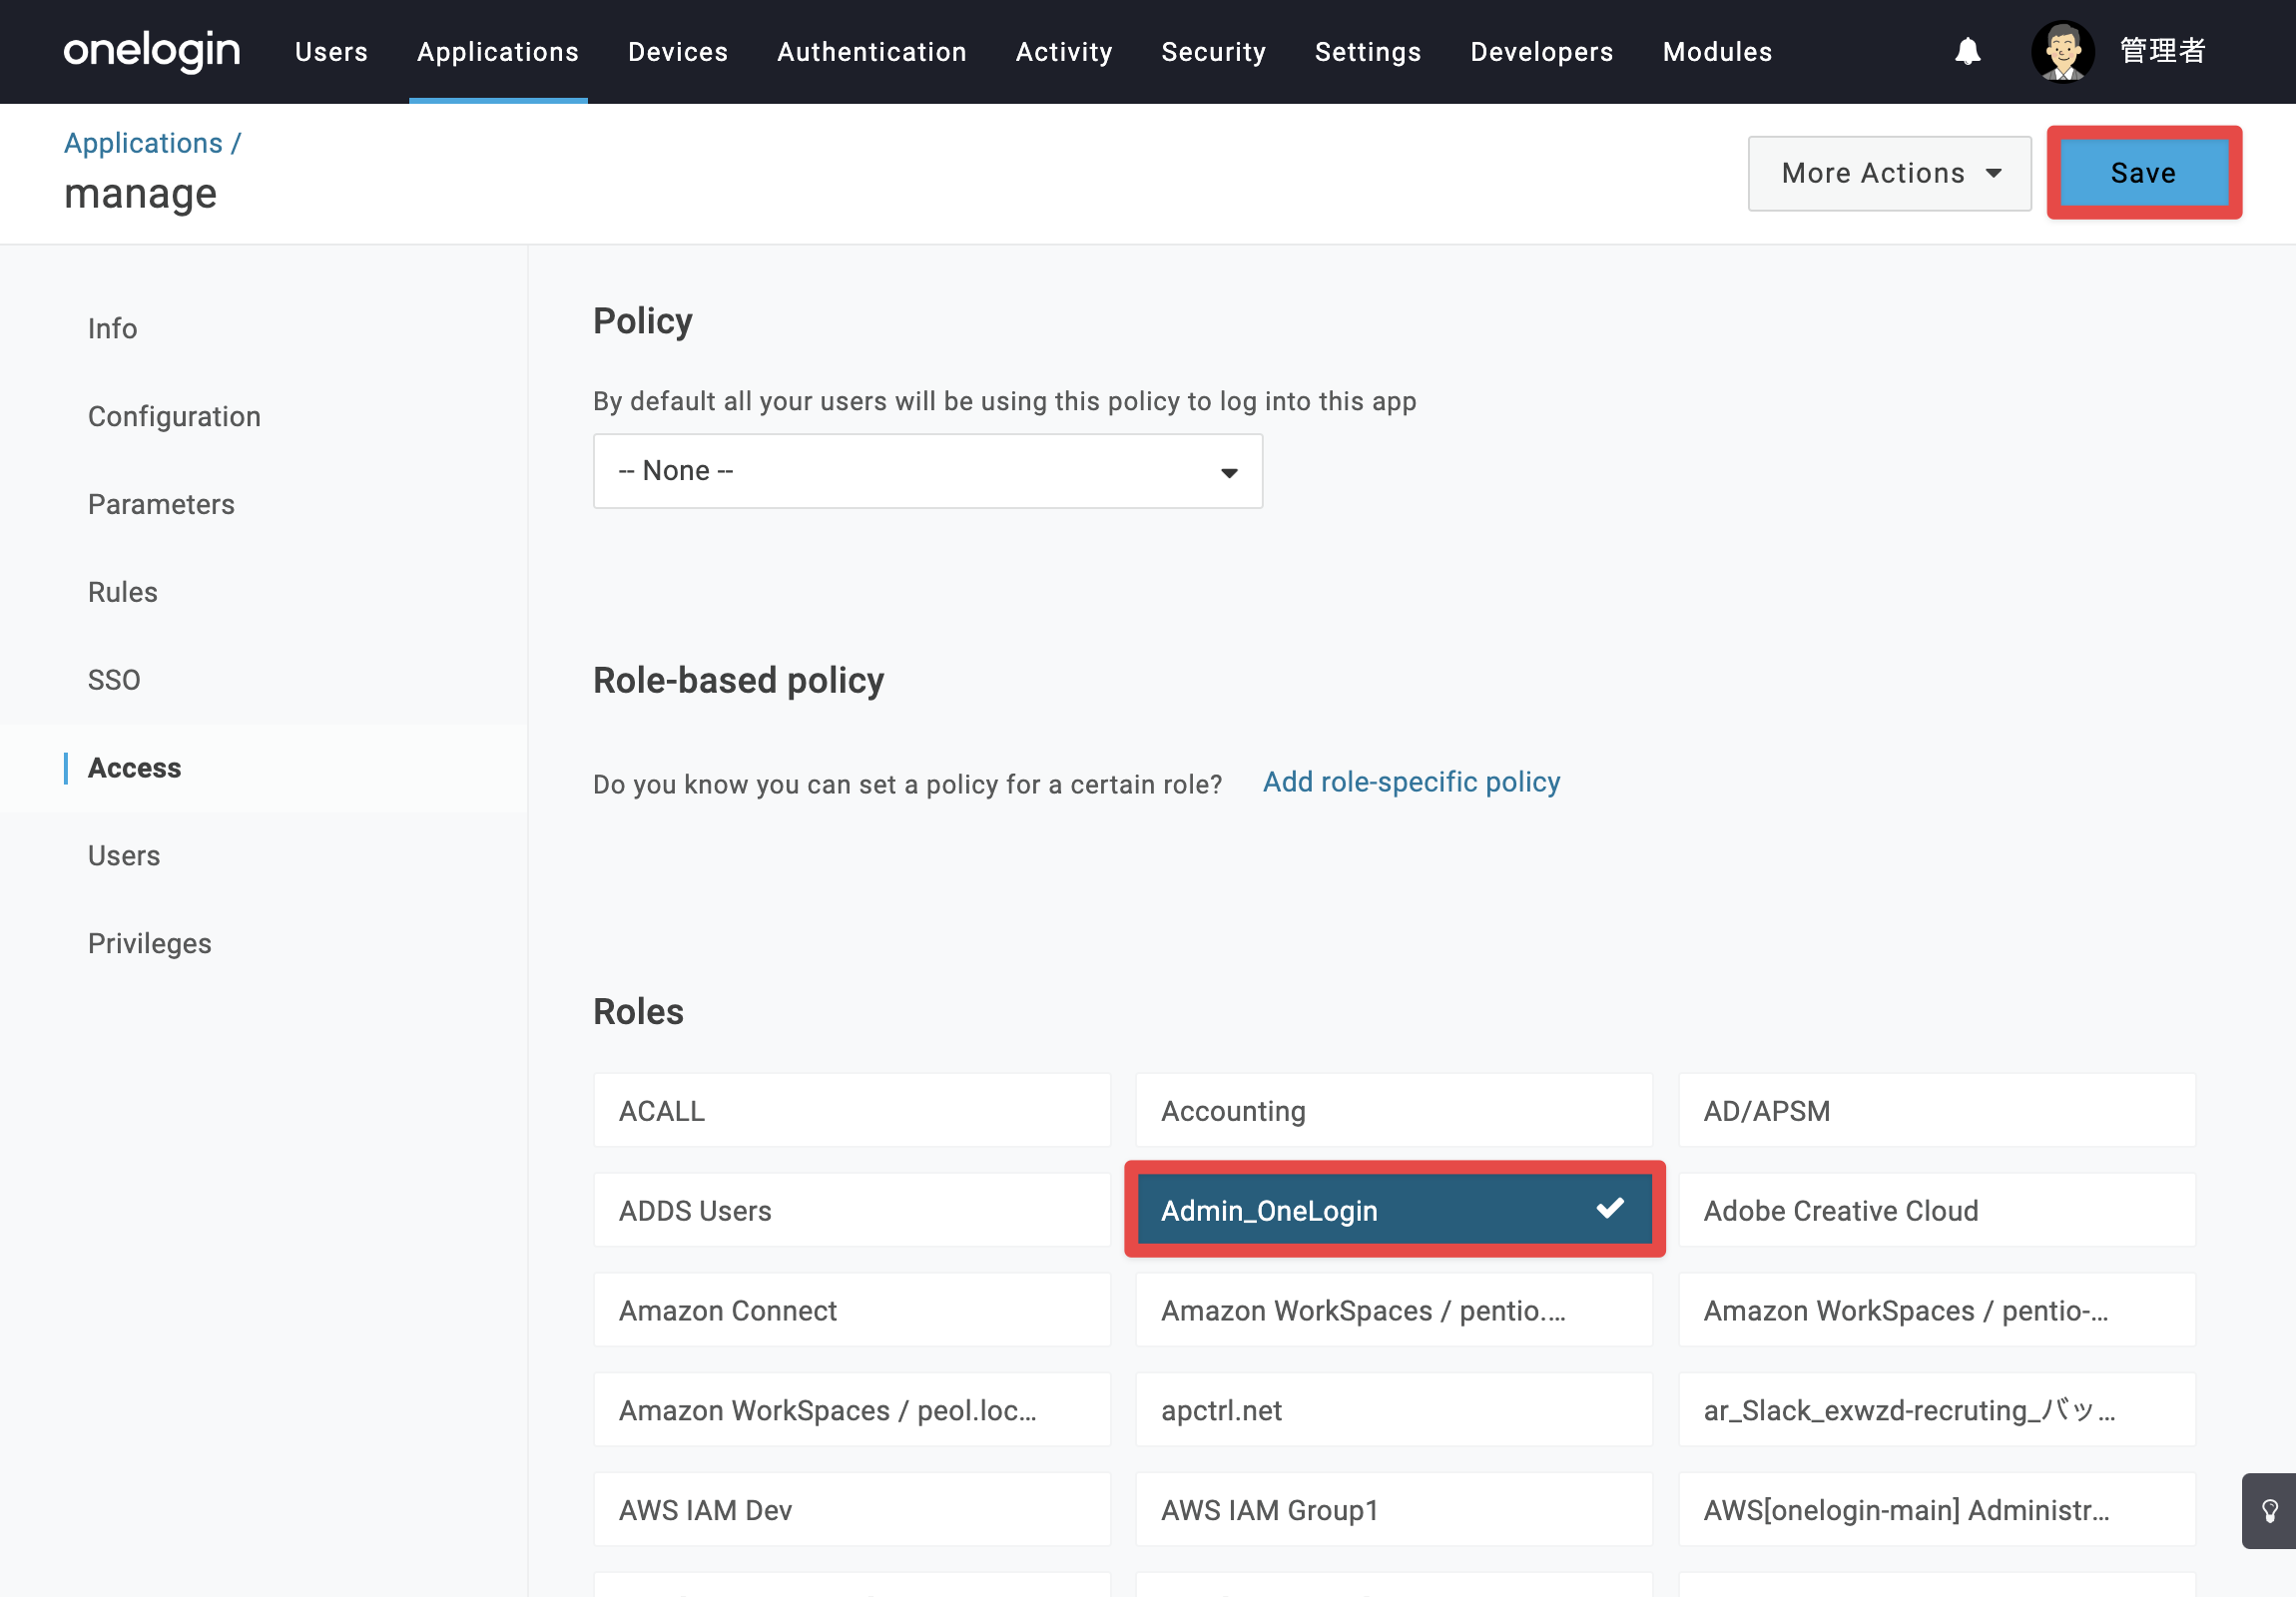2296x1597 pixels.
Task: Open the Modules top menu
Action: (1717, 52)
